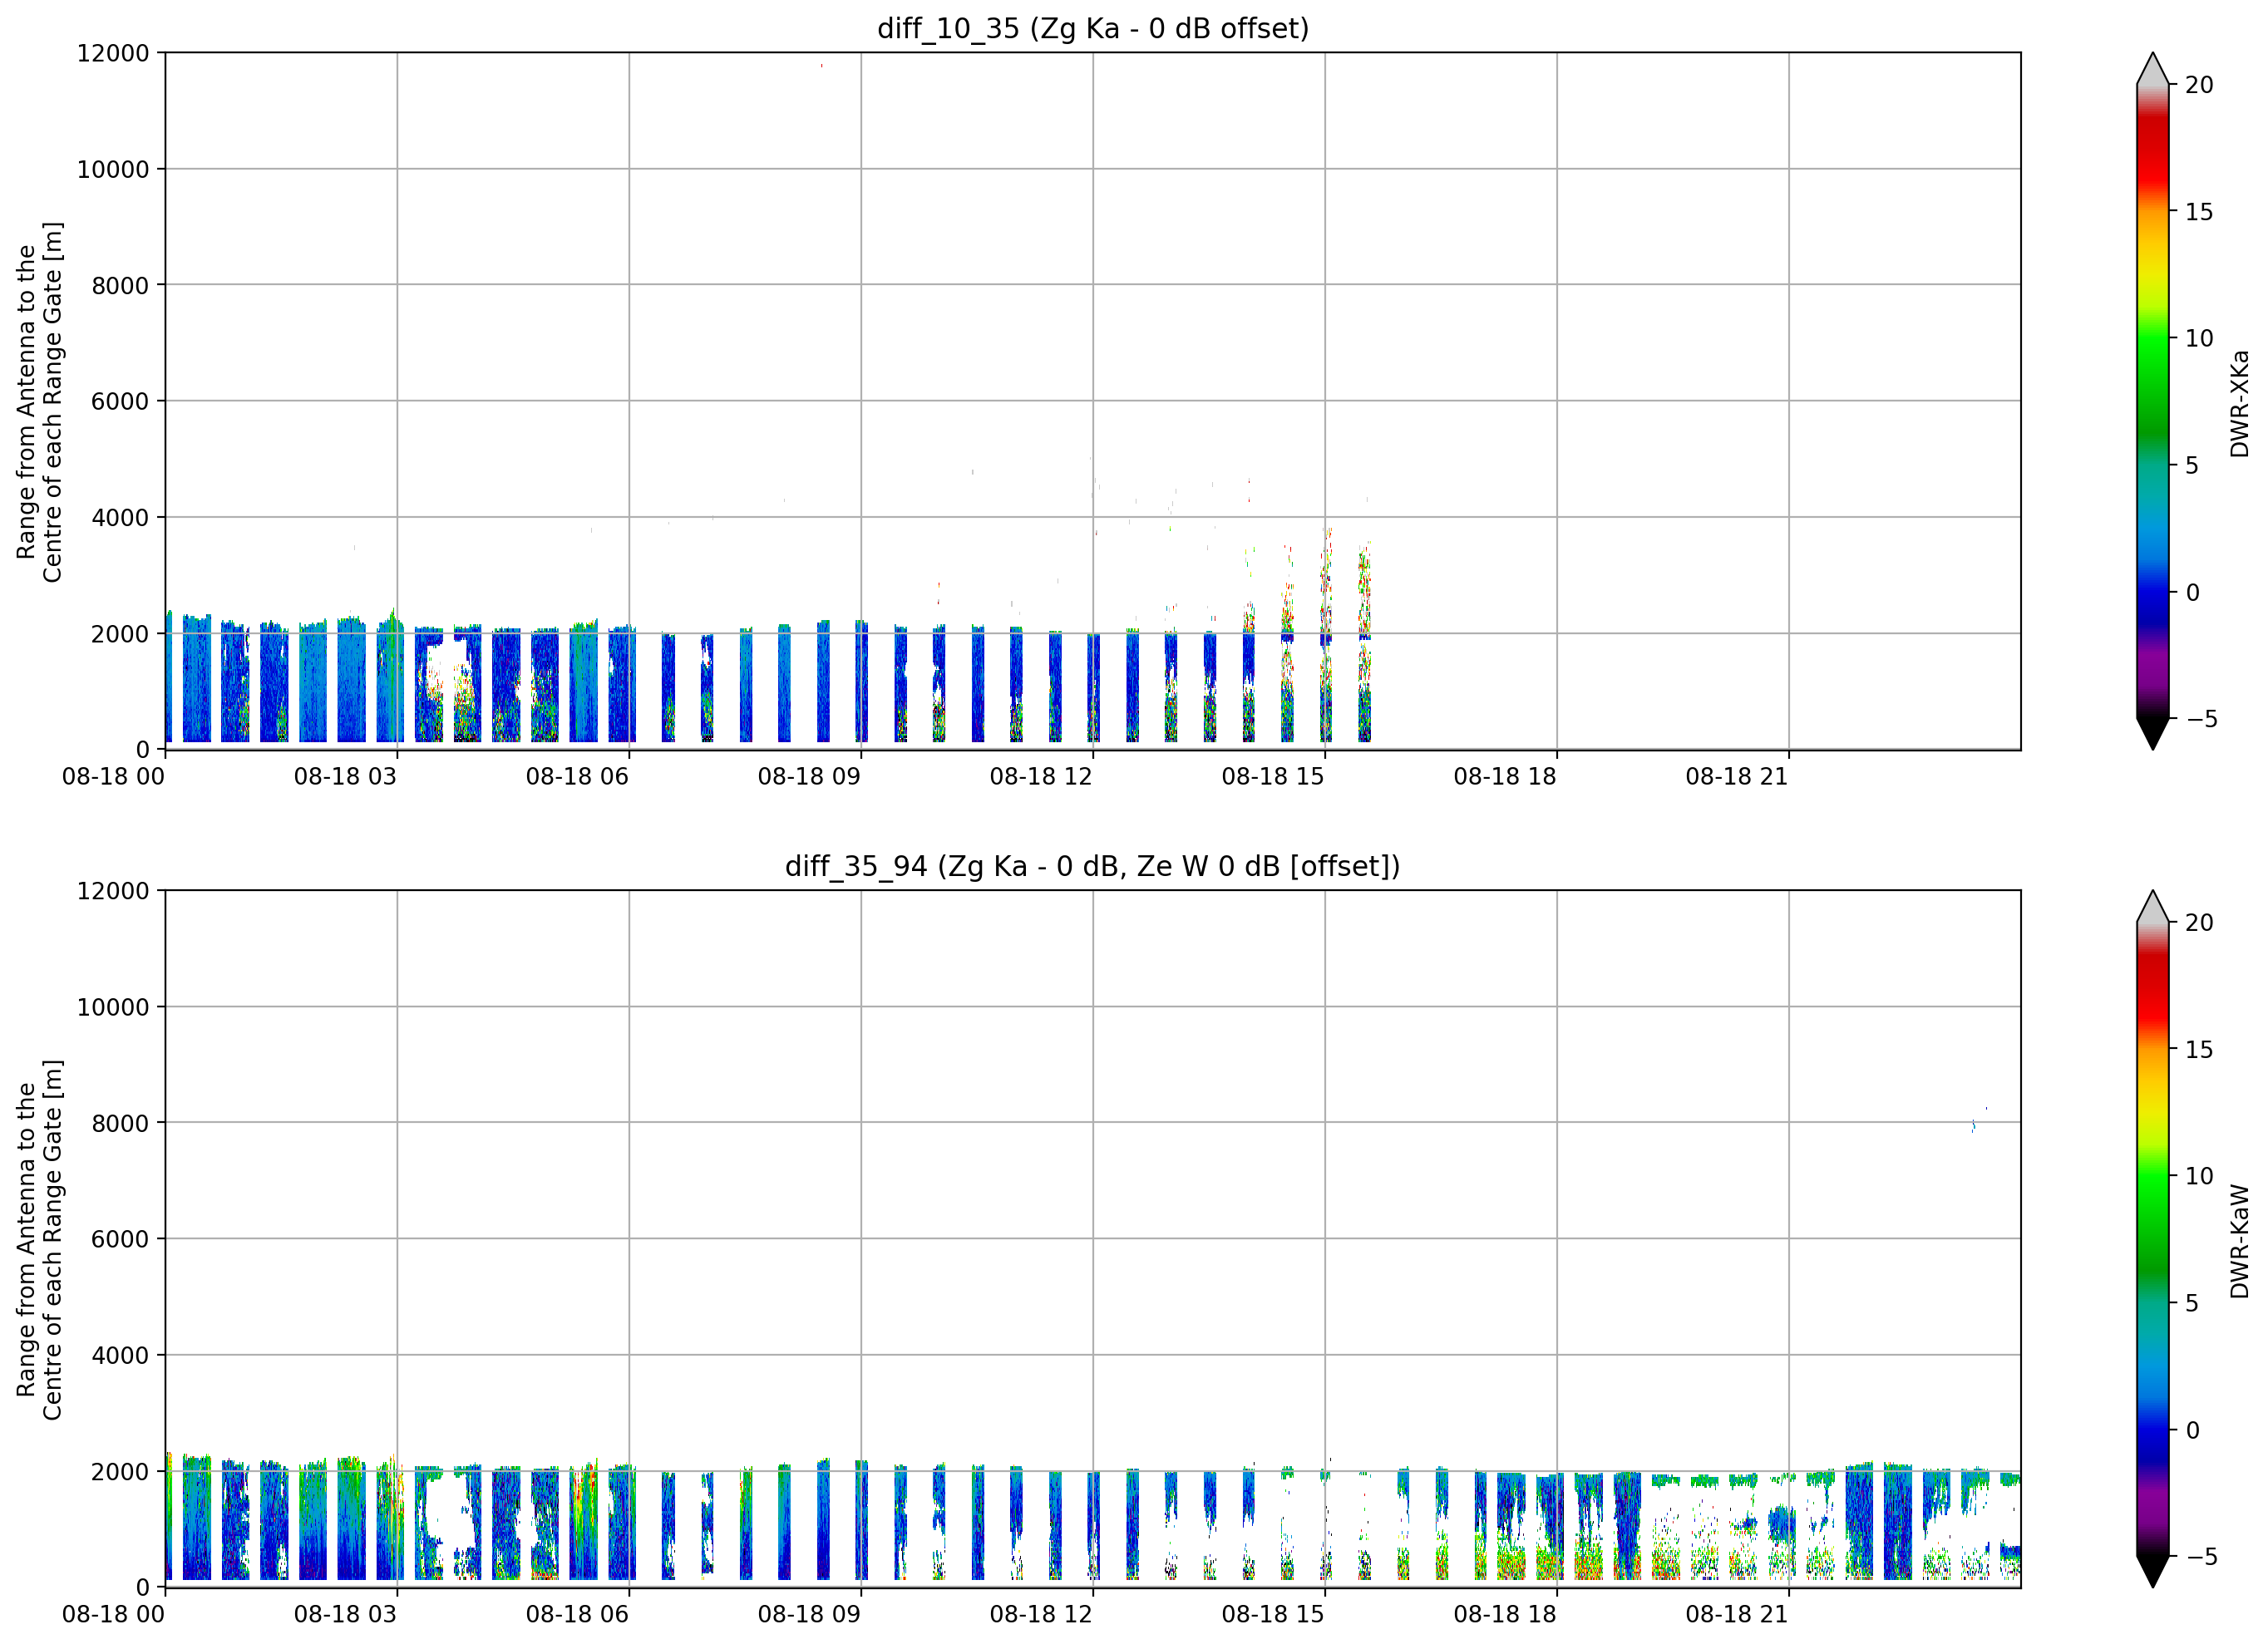Click the 08-18 21 tick on bottom plot
Image resolution: width=2268 pixels, height=1644 pixels.
(1737, 1615)
